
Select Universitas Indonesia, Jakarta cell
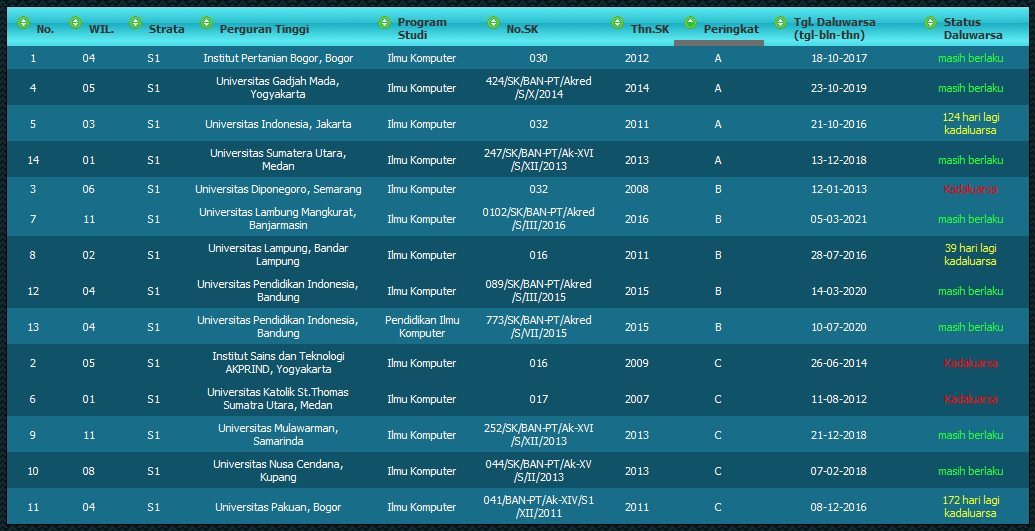(278, 124)
